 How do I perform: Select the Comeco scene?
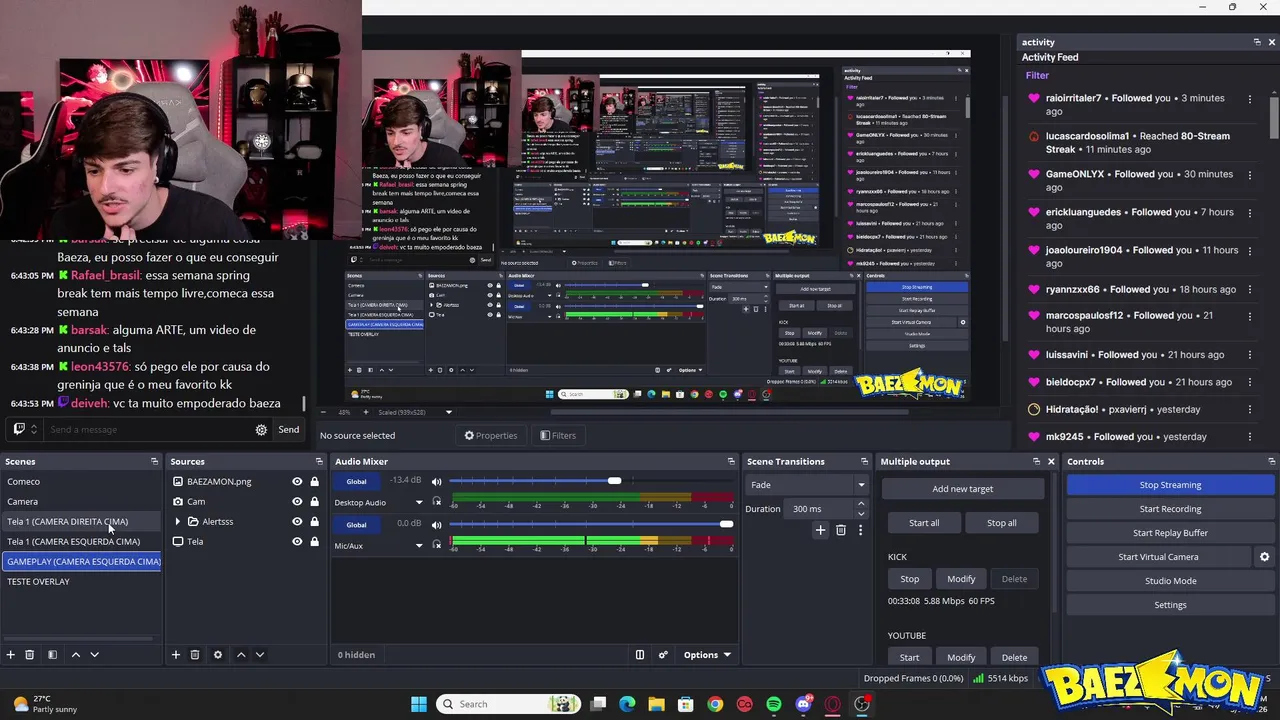point(81,481)
